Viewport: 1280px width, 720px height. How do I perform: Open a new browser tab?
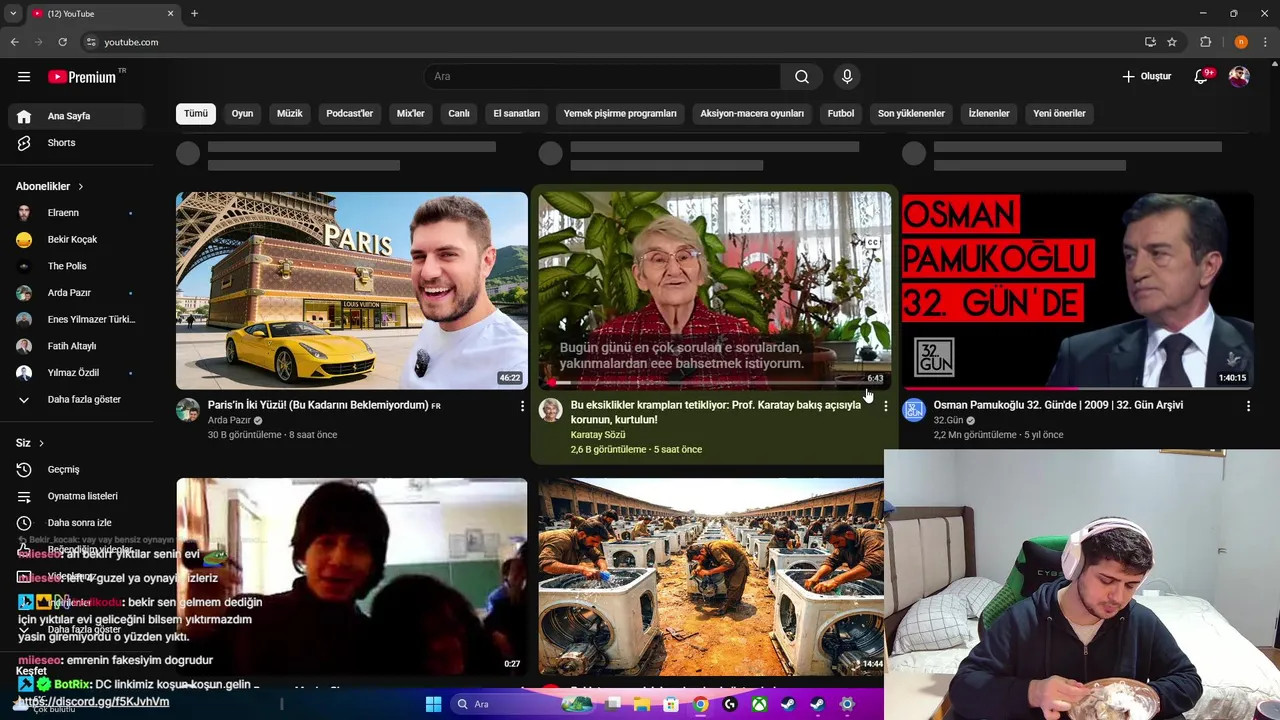tap(194, 13)
